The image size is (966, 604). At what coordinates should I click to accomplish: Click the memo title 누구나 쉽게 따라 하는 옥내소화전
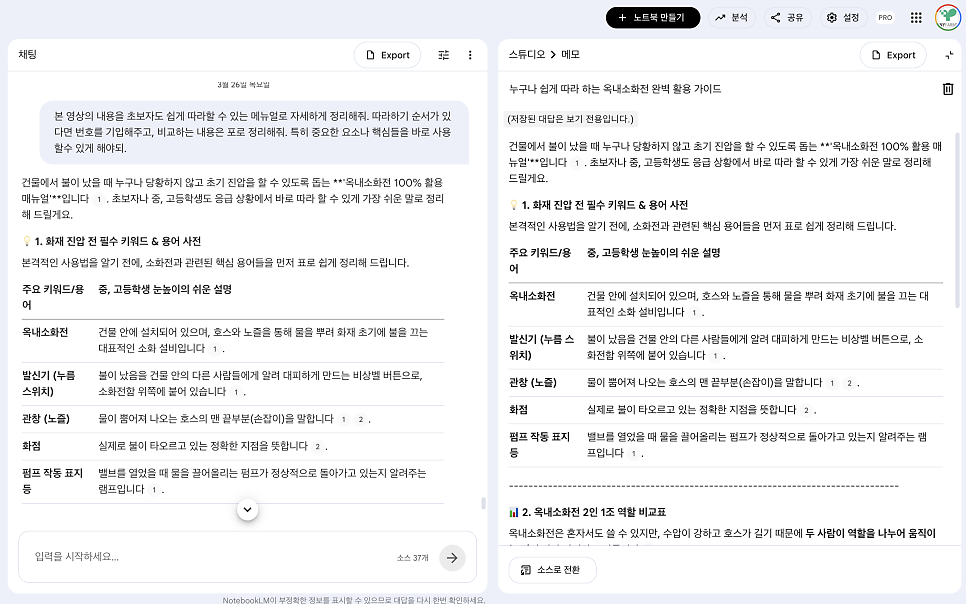click(x=615, y=89)
